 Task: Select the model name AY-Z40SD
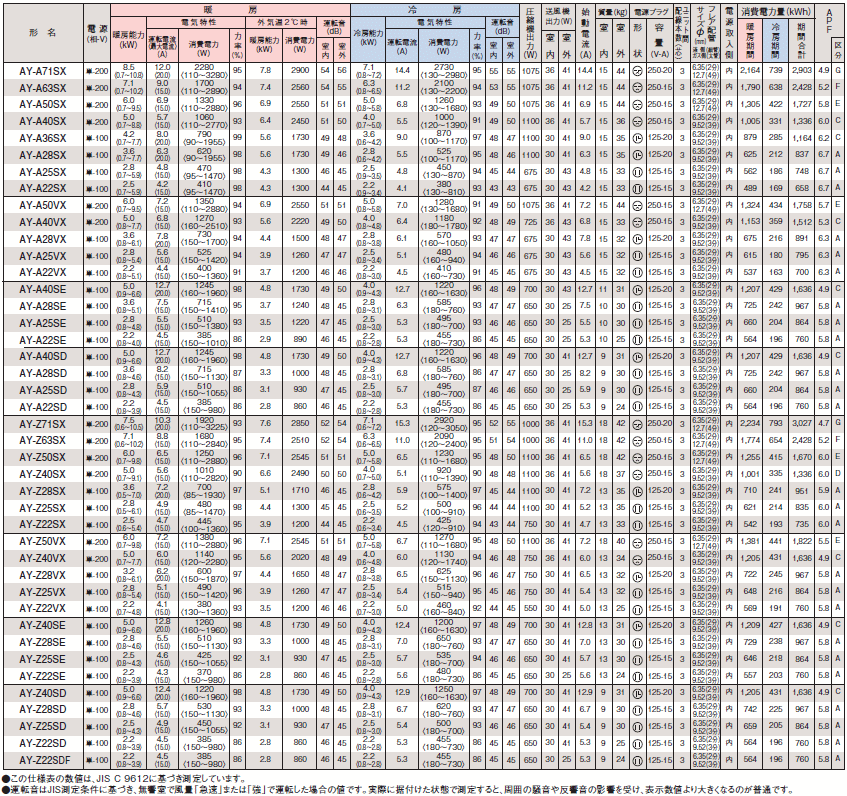click(43, 693)
